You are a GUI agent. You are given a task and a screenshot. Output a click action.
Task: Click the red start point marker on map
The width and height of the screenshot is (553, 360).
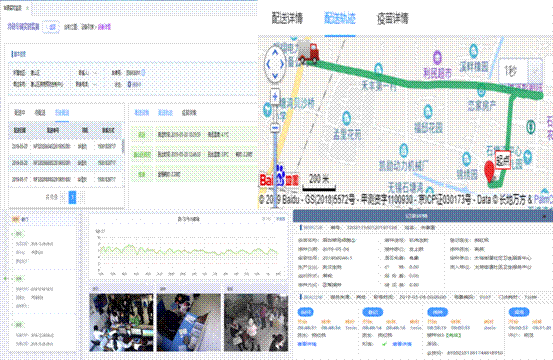pyautogui.click(x=490, y=171)
